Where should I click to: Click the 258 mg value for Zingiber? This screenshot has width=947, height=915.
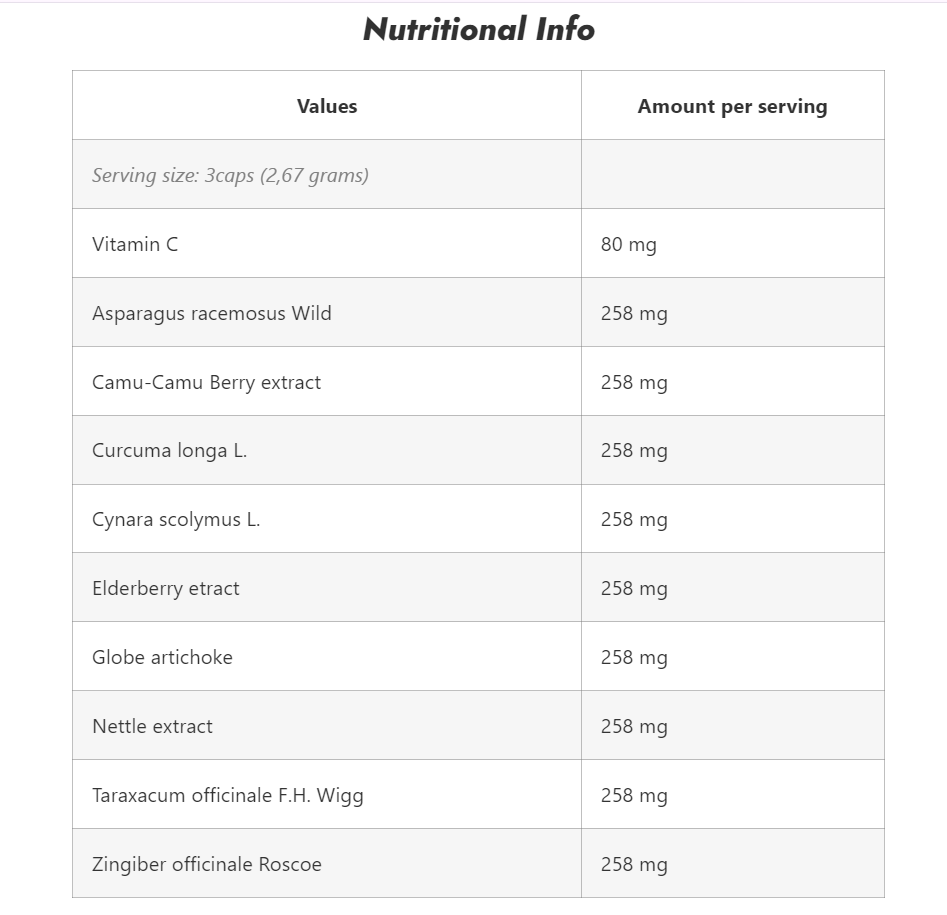[x=634, y=864]
